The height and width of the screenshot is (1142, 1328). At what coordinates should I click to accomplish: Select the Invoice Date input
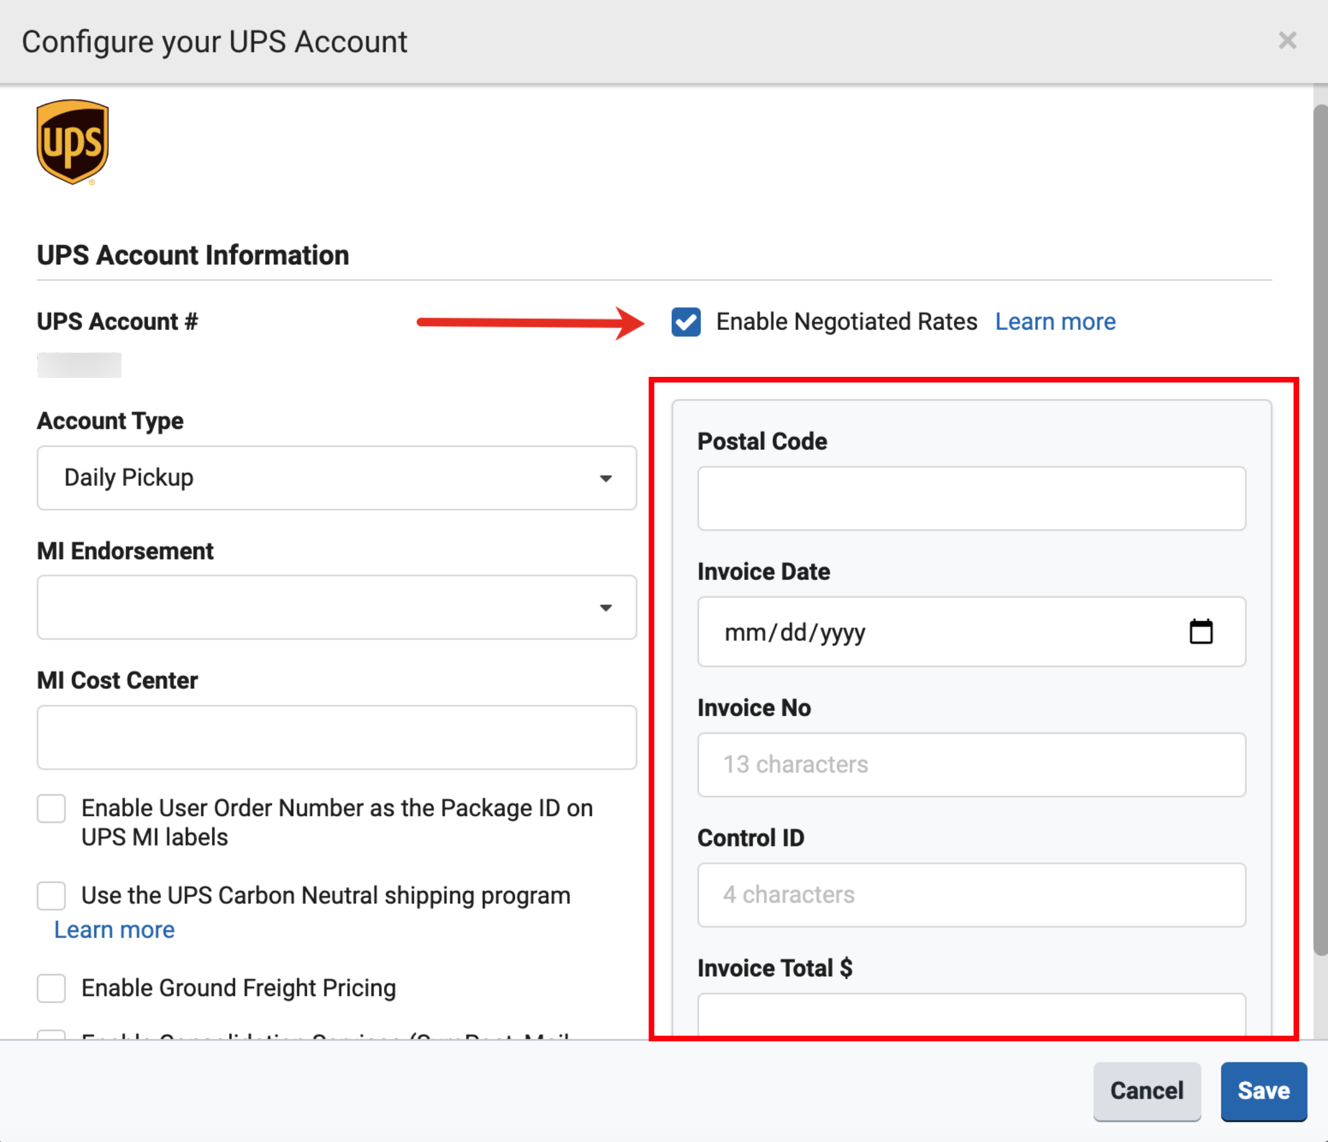972,632
